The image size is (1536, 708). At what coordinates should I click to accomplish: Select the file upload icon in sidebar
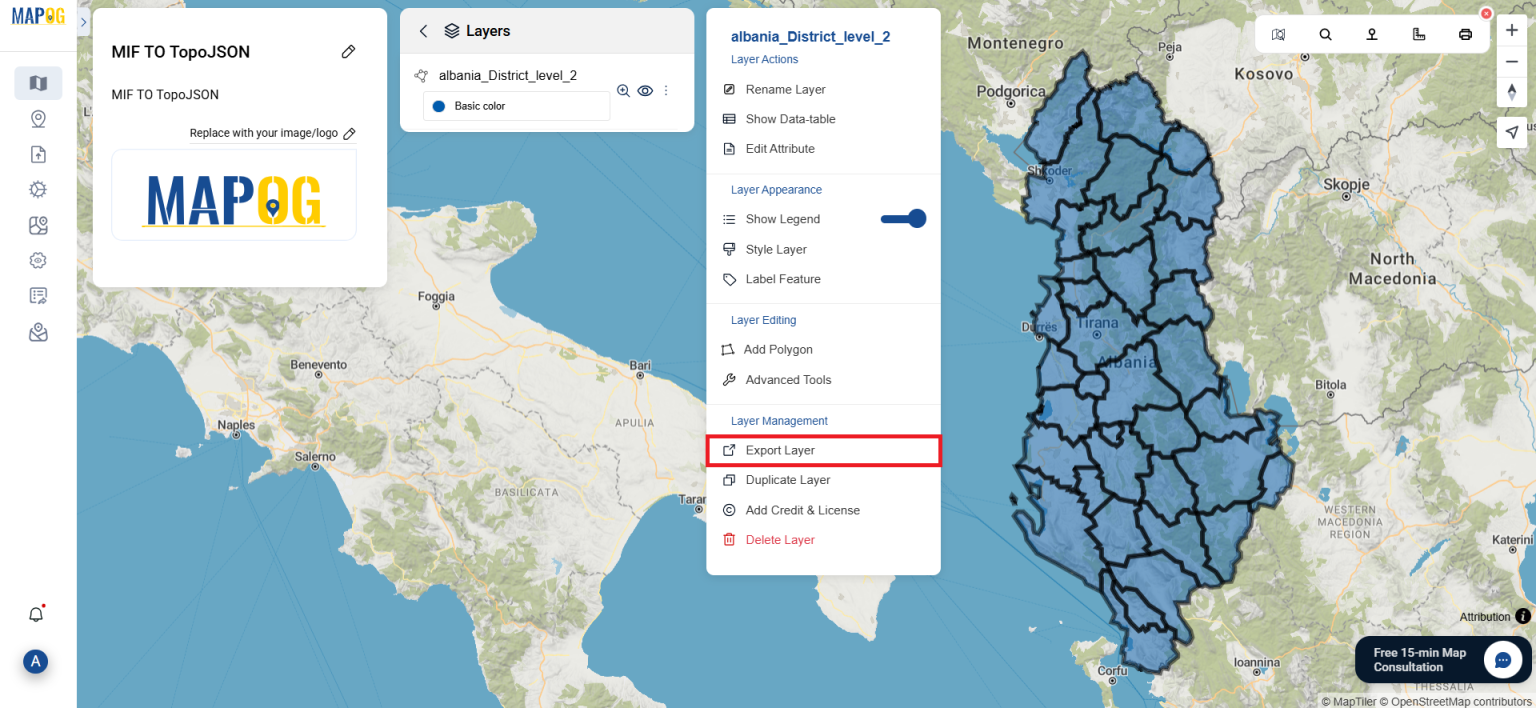coord(38,154)
